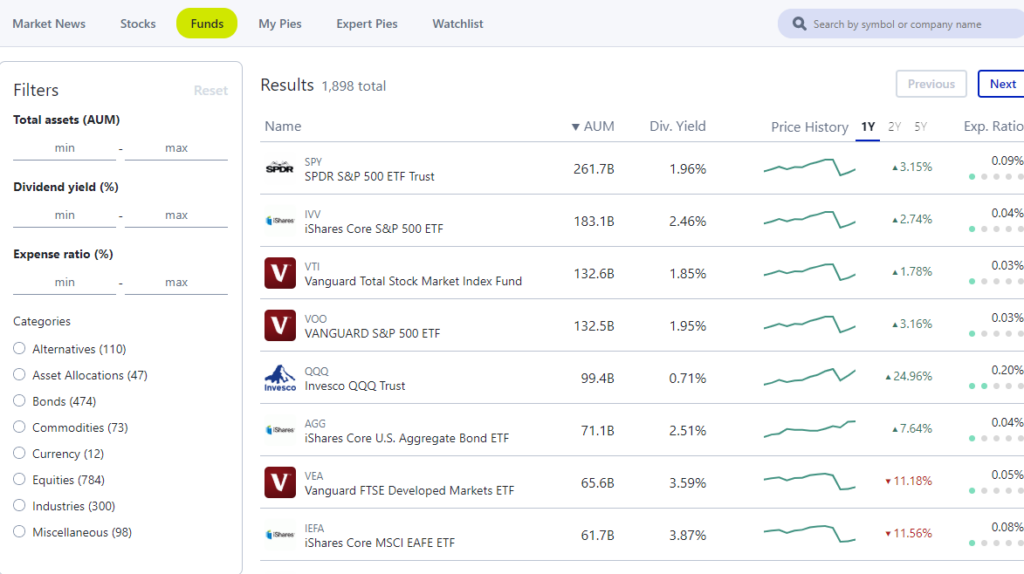Click the Vanguard logo beside VEA
Screen dimensions: 1024x574
point(280,482)
